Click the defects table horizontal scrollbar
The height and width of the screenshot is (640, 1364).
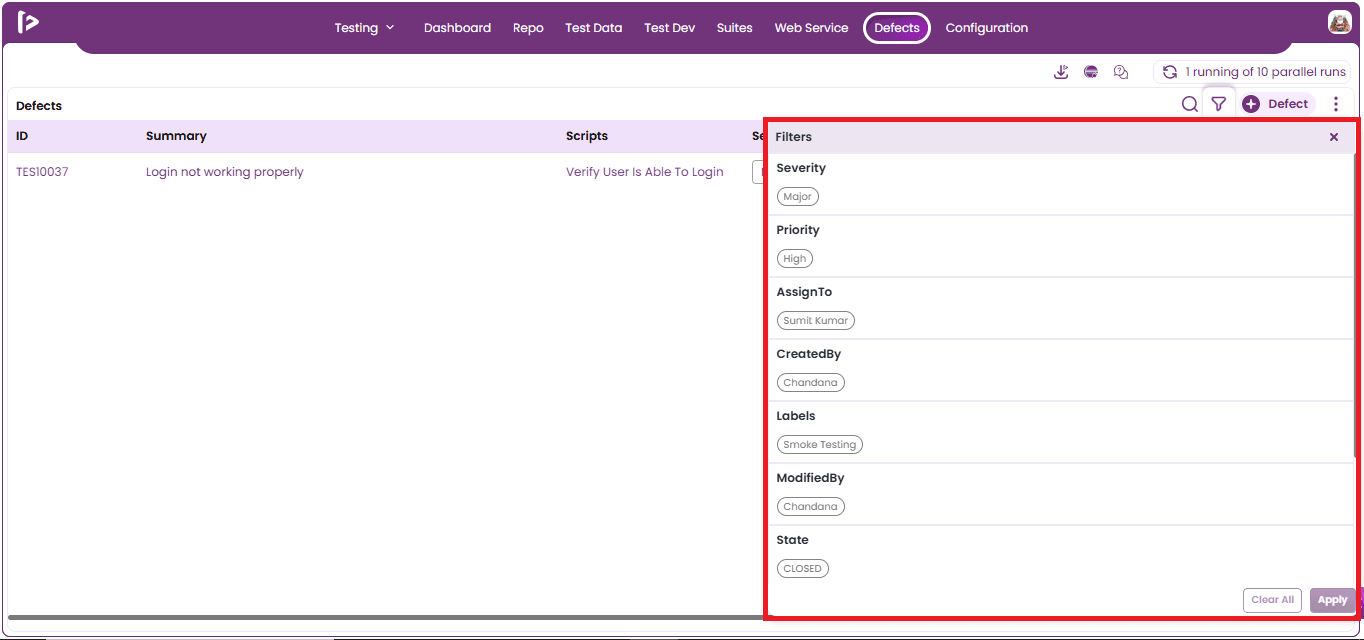pos(386,618)
